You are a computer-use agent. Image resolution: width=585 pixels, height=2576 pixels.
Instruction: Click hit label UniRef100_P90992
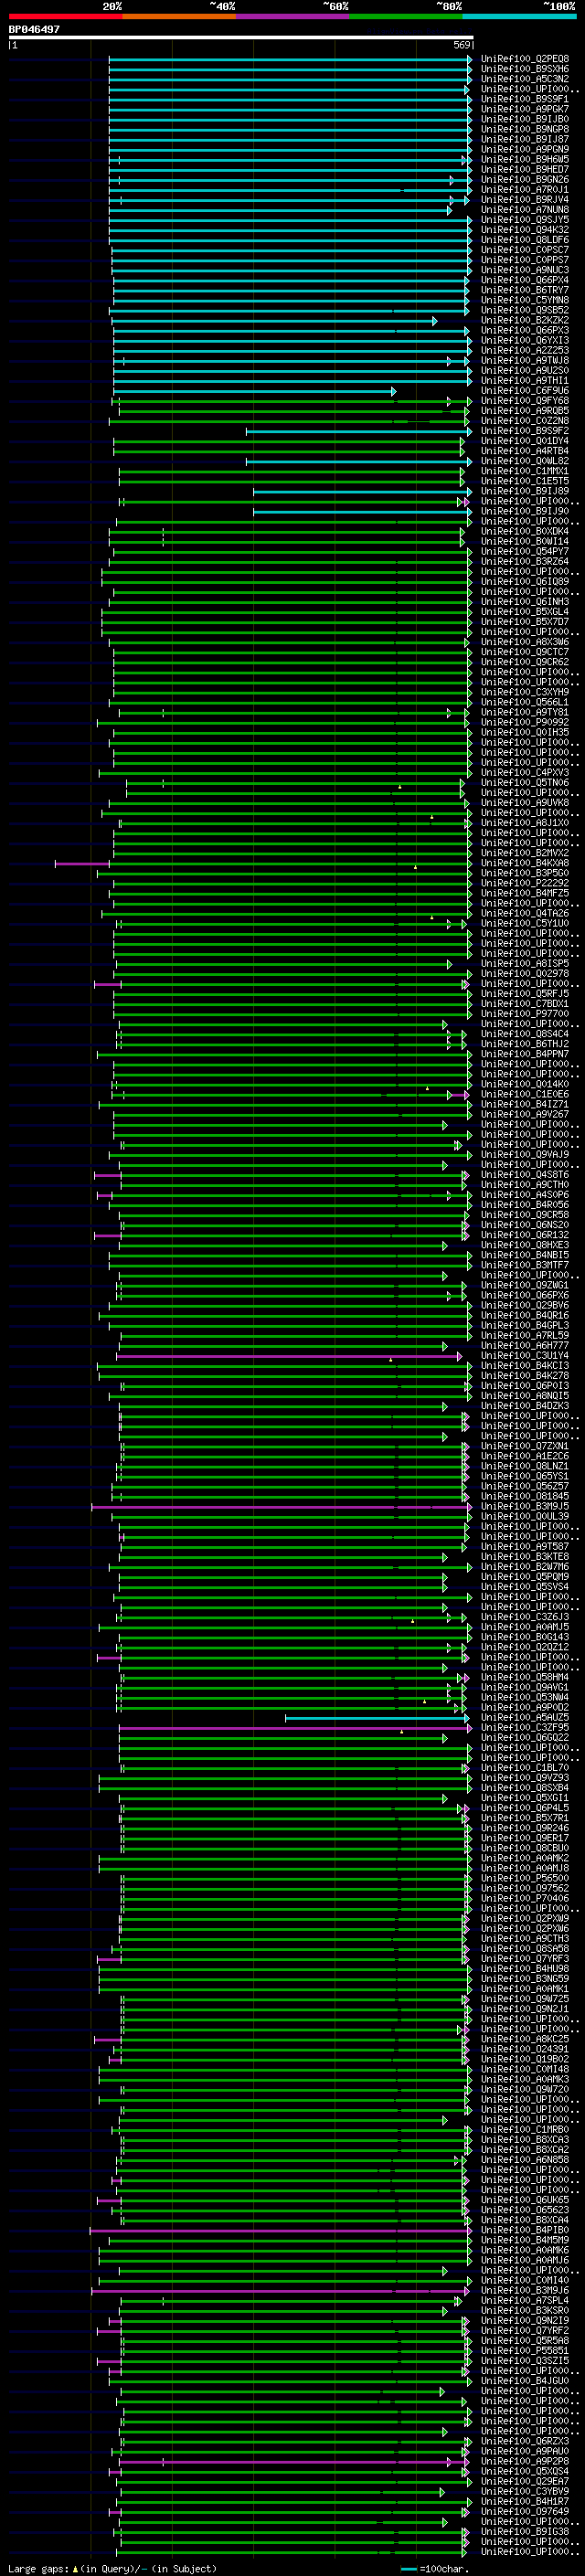coord(525,722)
